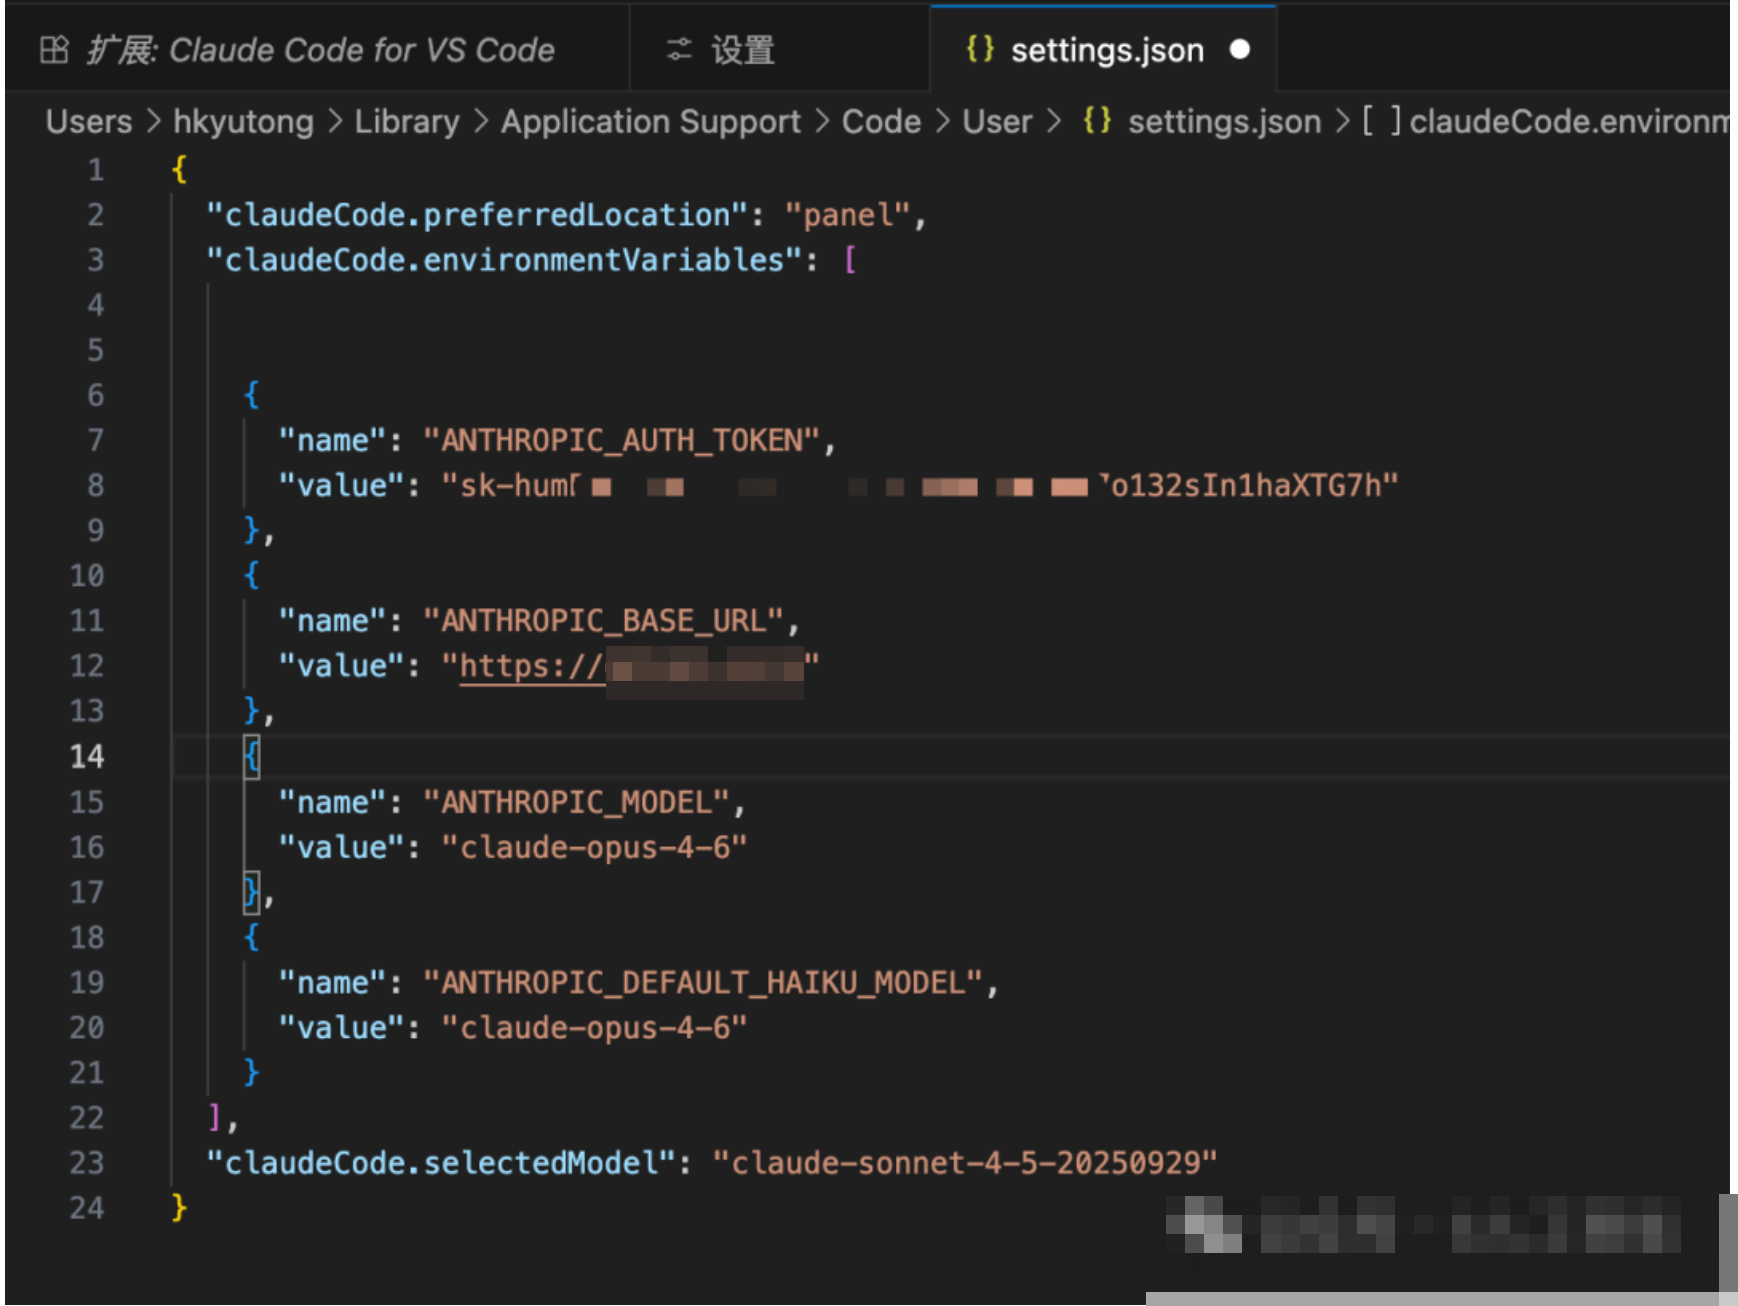
Task: Open the 设置 settings tab
Action: point(780,50)
